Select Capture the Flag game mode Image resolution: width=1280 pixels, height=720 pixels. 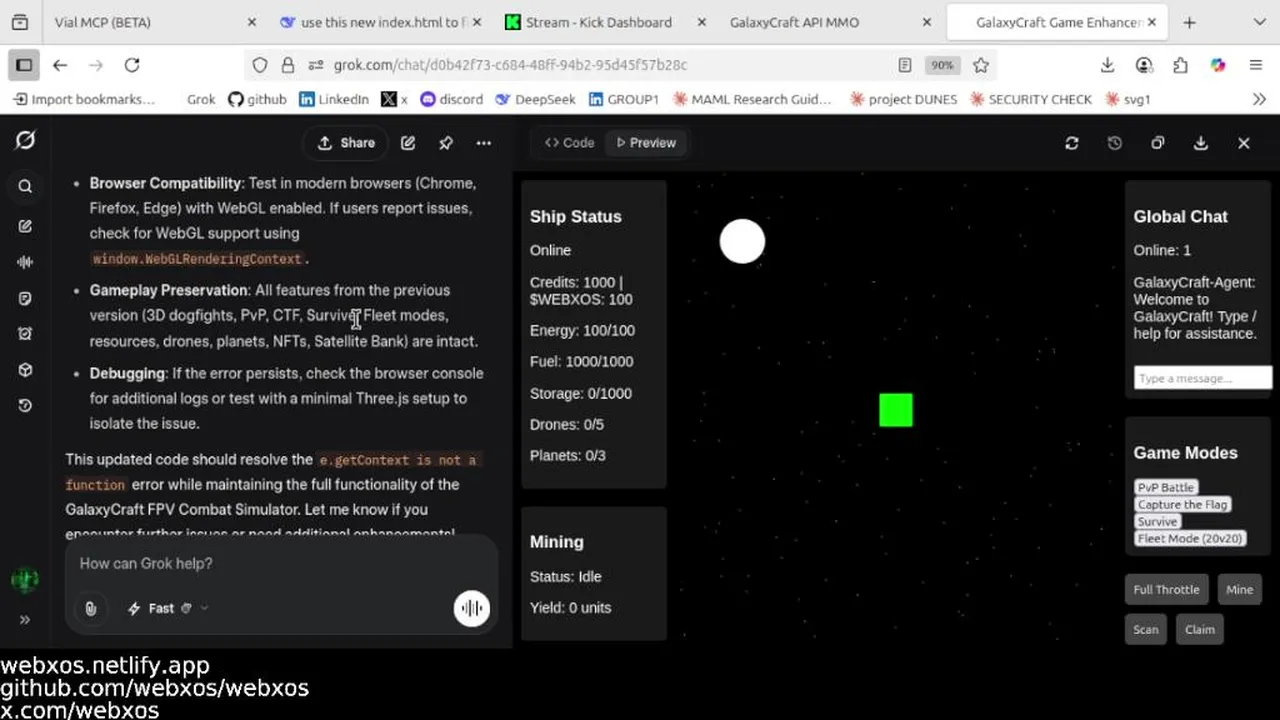(1182, 504)
